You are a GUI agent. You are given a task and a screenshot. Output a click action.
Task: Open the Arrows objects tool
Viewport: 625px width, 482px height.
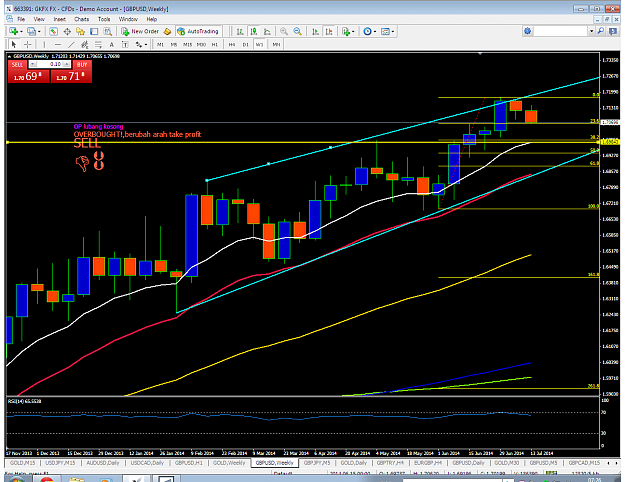[139, 45]
